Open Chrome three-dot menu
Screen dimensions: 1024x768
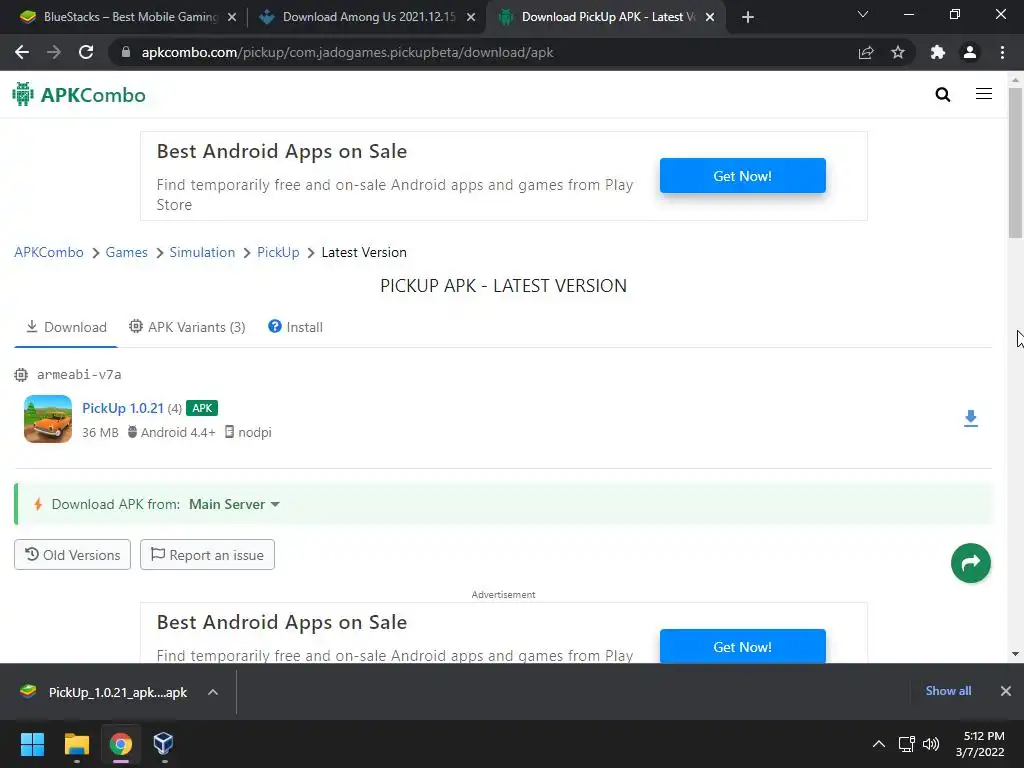tap(1002, 52)
